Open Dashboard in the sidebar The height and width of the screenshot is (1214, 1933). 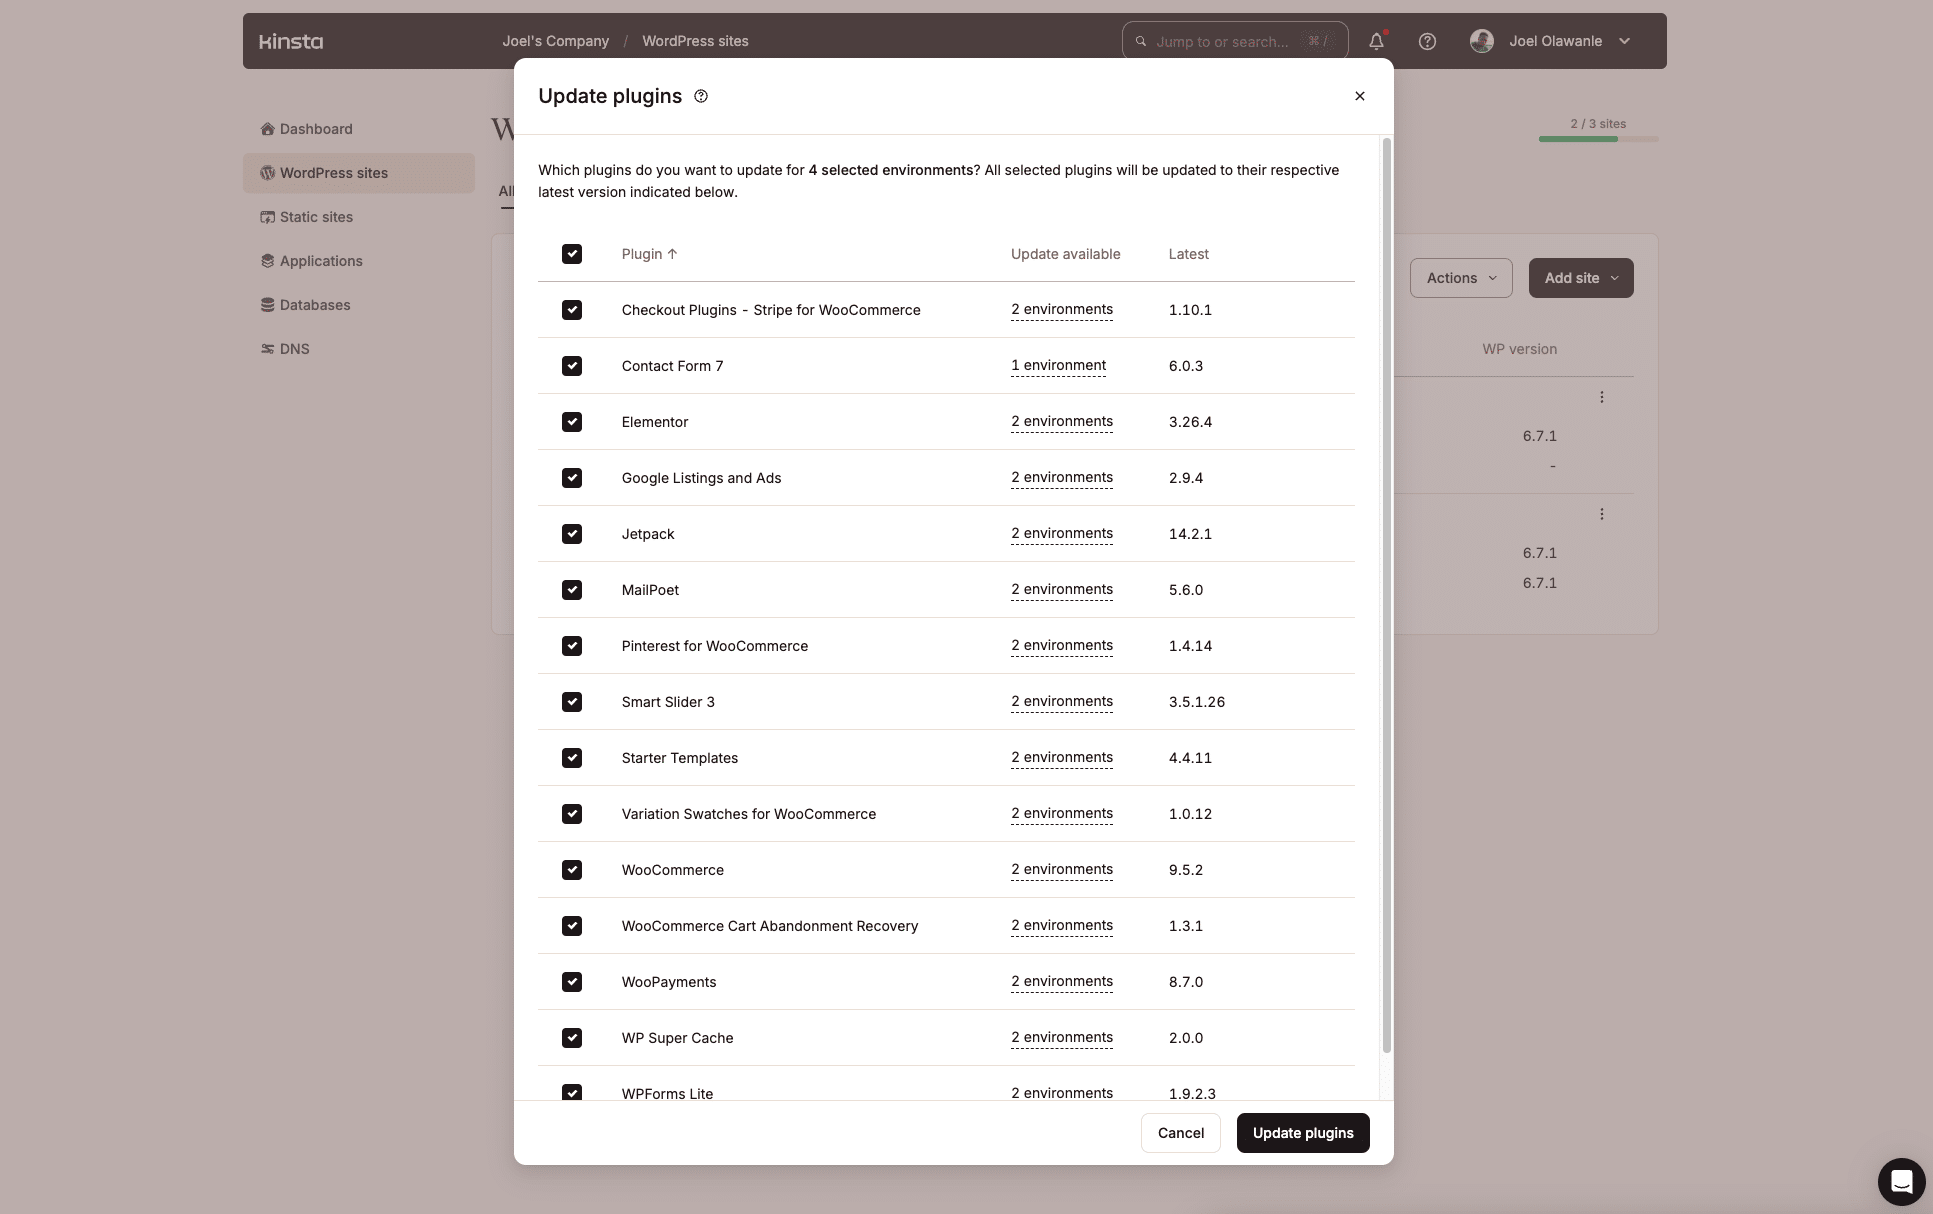pyautogui.click(x=358, y=129)
